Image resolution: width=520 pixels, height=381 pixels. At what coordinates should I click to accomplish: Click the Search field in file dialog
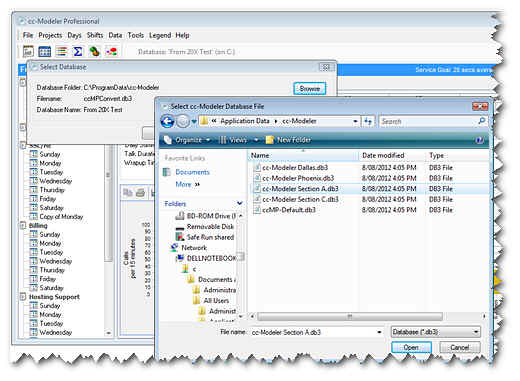[428, 121]
